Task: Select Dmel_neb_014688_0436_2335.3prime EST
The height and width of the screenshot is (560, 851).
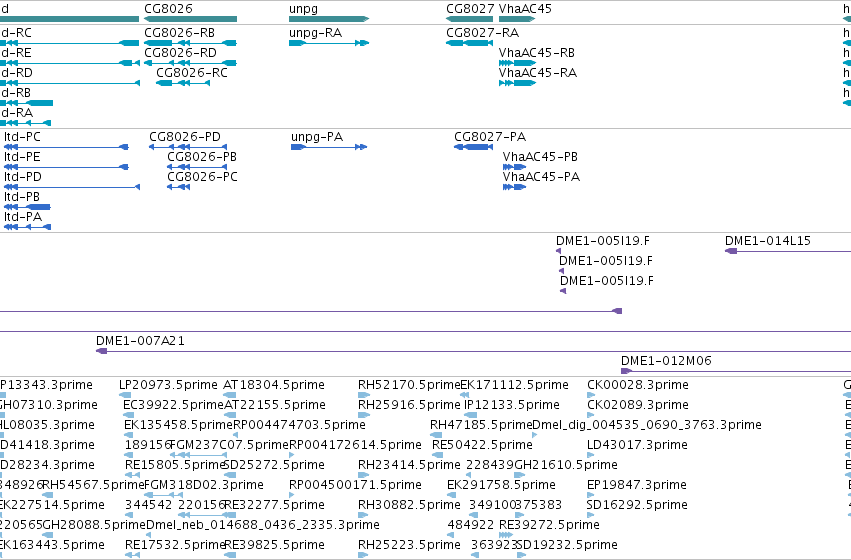Action: tap(263, 525)
